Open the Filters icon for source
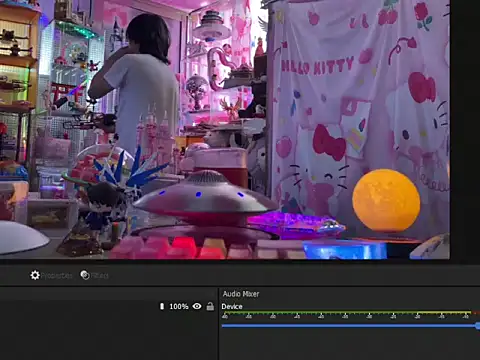This screenshot has width=480, height=360. point(85,275)
